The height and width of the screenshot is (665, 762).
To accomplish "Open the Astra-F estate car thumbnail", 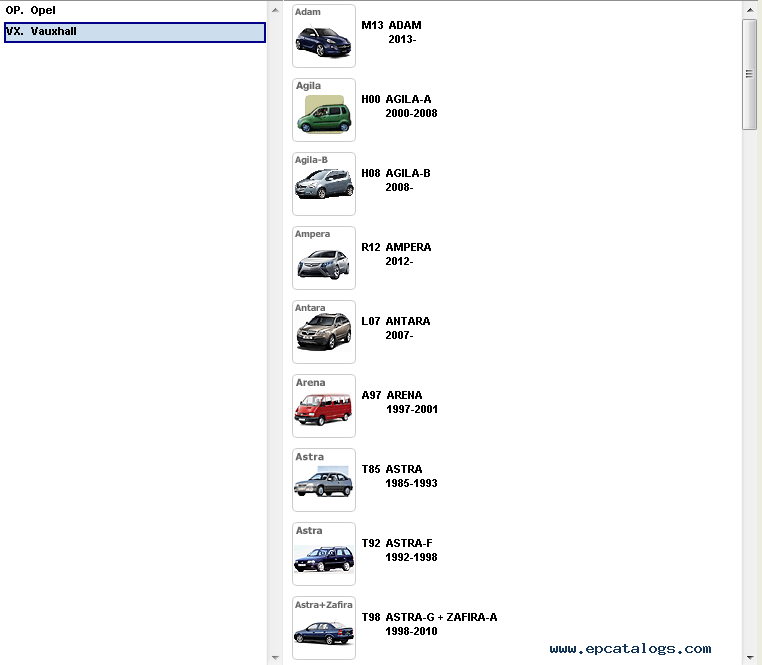I will (x=324, y=554).
